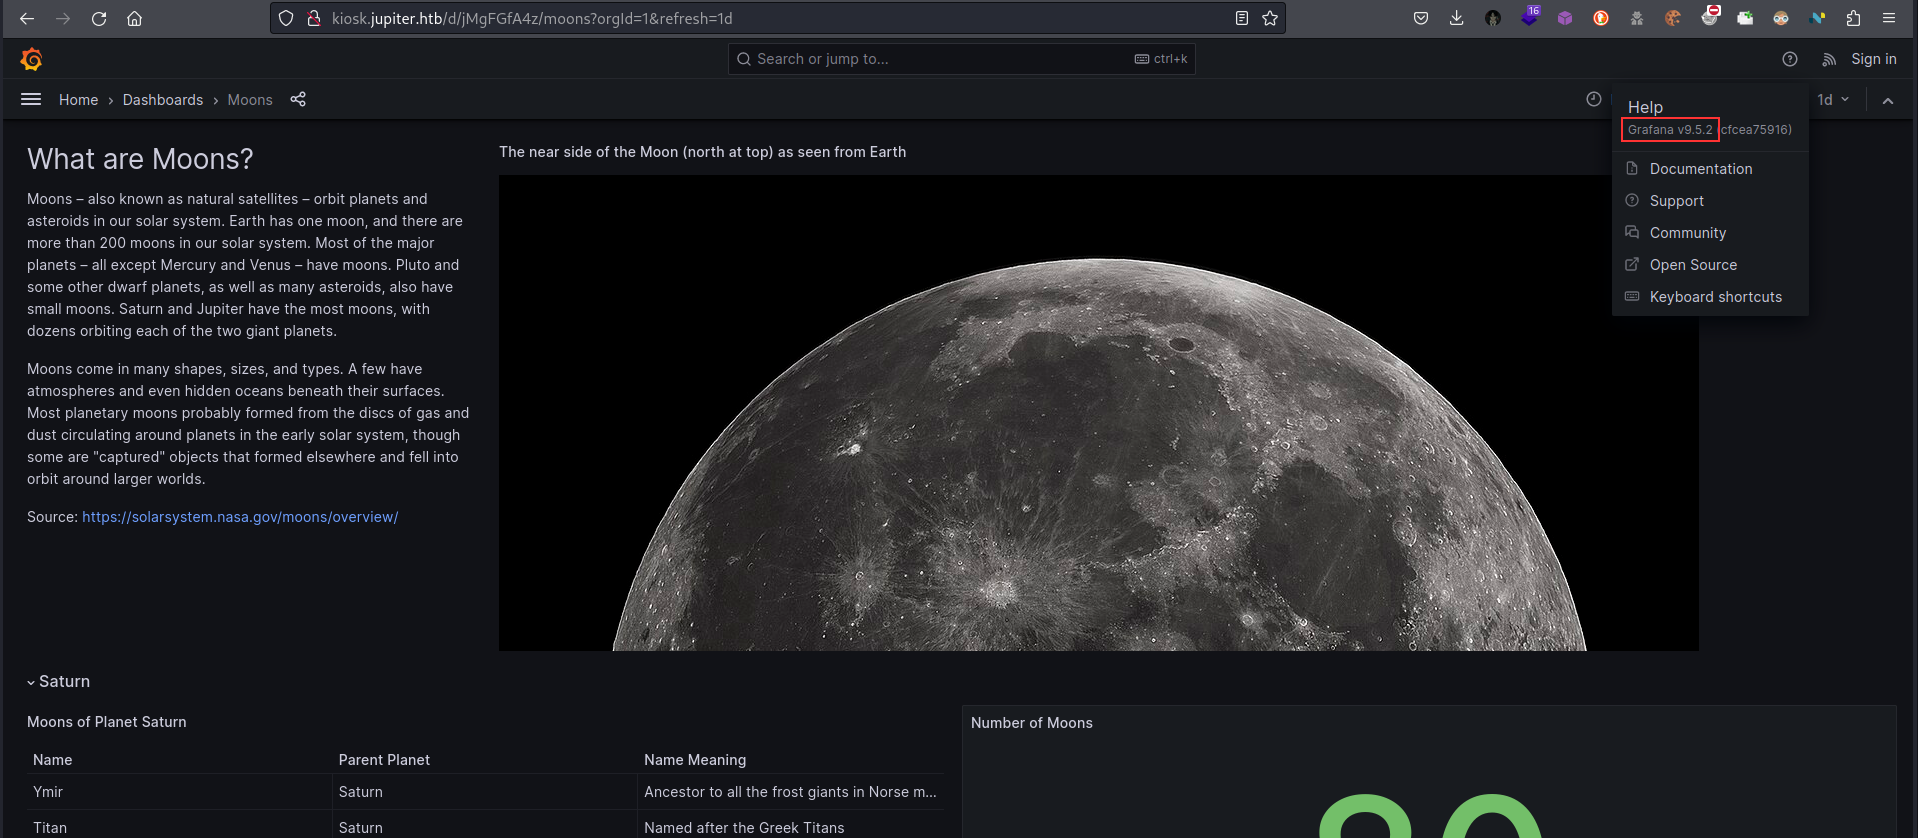Open the Help question mark icon

click(x=1790, y=59)
